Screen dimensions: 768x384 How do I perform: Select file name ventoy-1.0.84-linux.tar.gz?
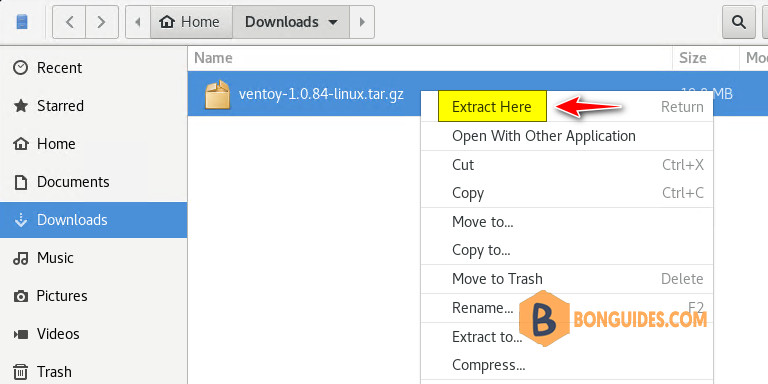click(x=321, y=94)
